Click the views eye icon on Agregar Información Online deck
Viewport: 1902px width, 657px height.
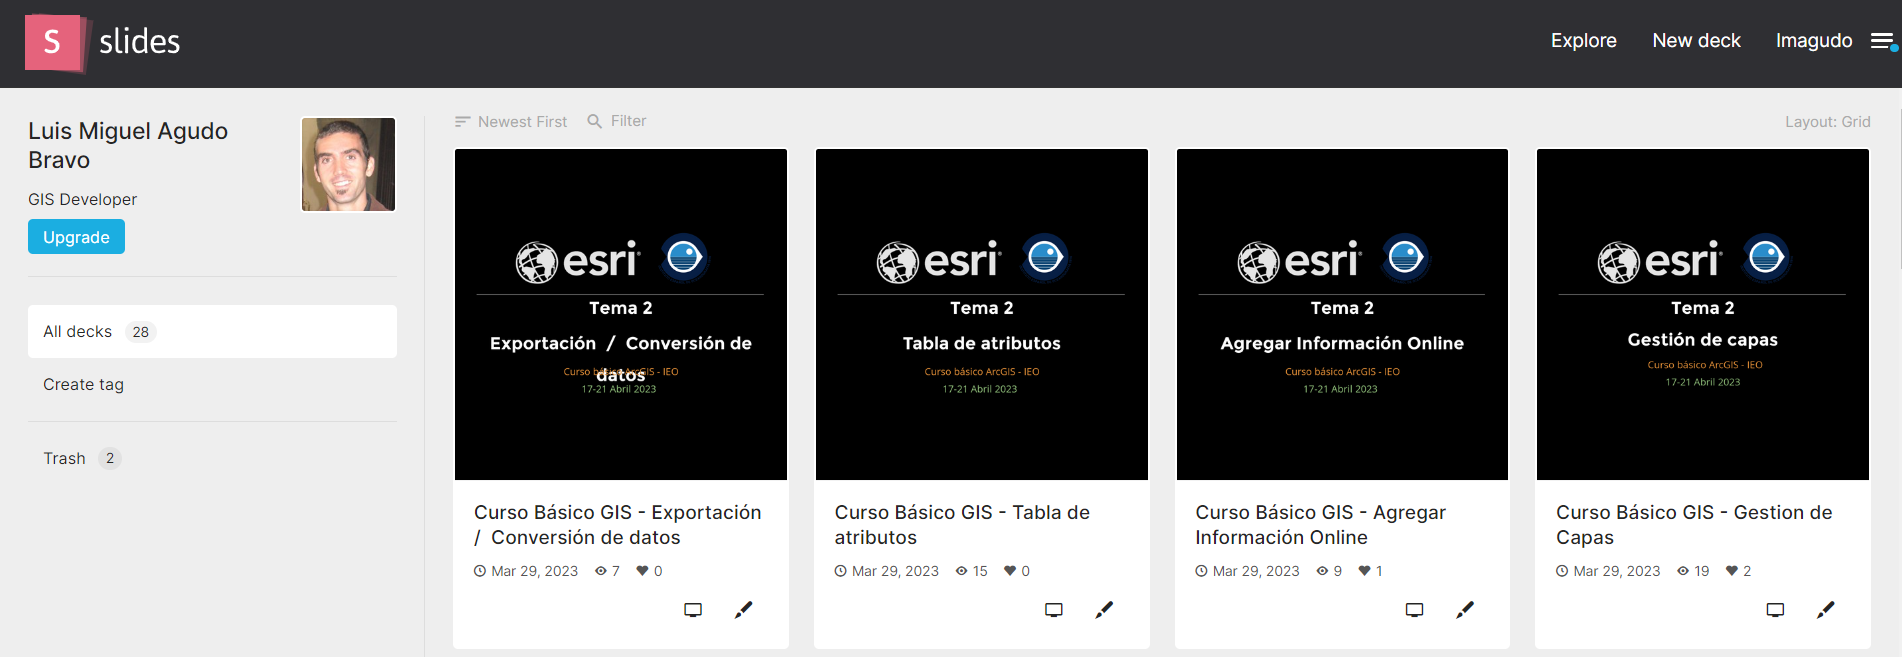[1322, 571]
